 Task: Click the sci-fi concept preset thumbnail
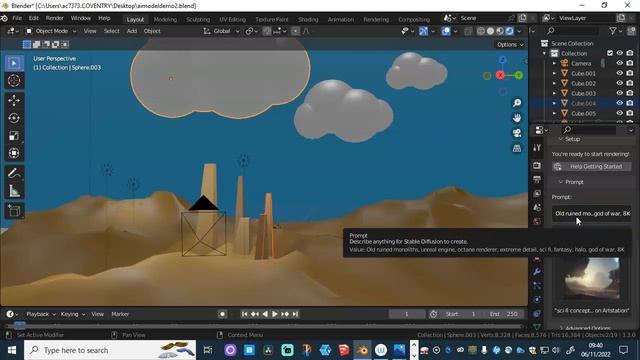point(592,279)
